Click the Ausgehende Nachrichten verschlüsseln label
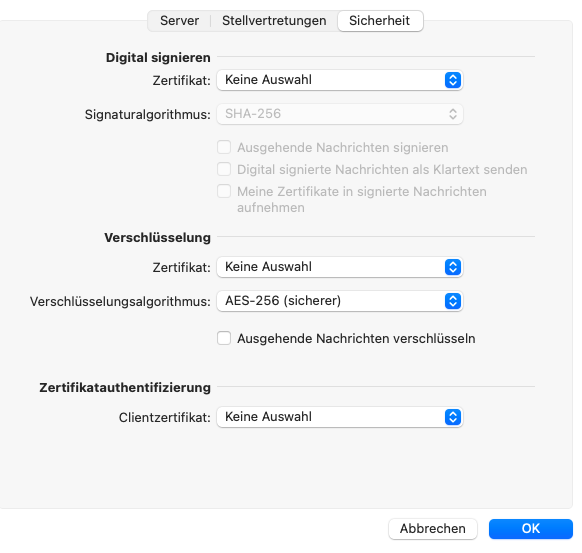The height and width of the screenshot is (553, 582). coord(356,338)
